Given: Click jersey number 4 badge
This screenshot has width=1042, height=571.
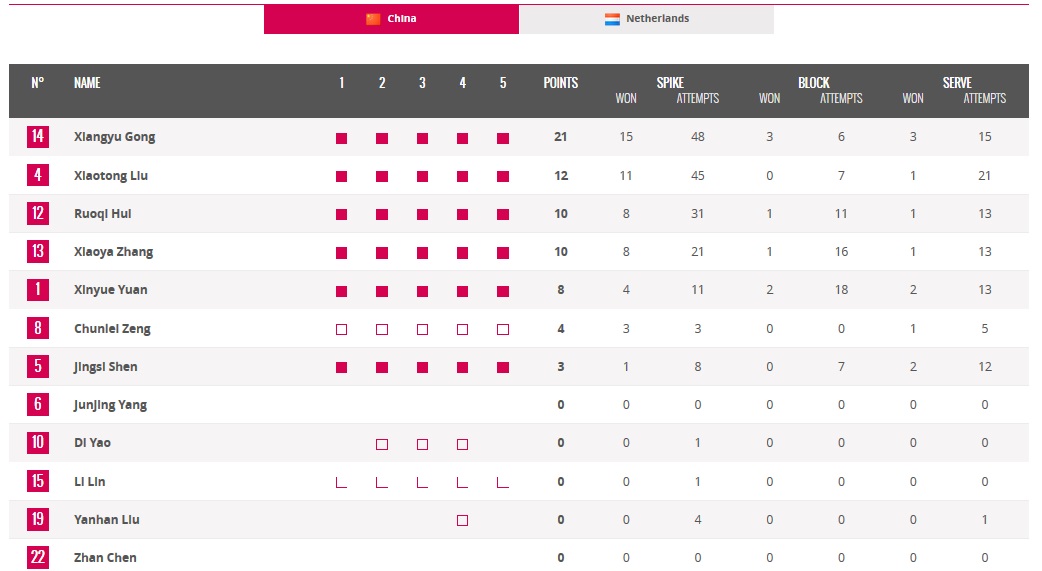Looking at the screenshot, I should pyautogui.click(x=37, y=175).
